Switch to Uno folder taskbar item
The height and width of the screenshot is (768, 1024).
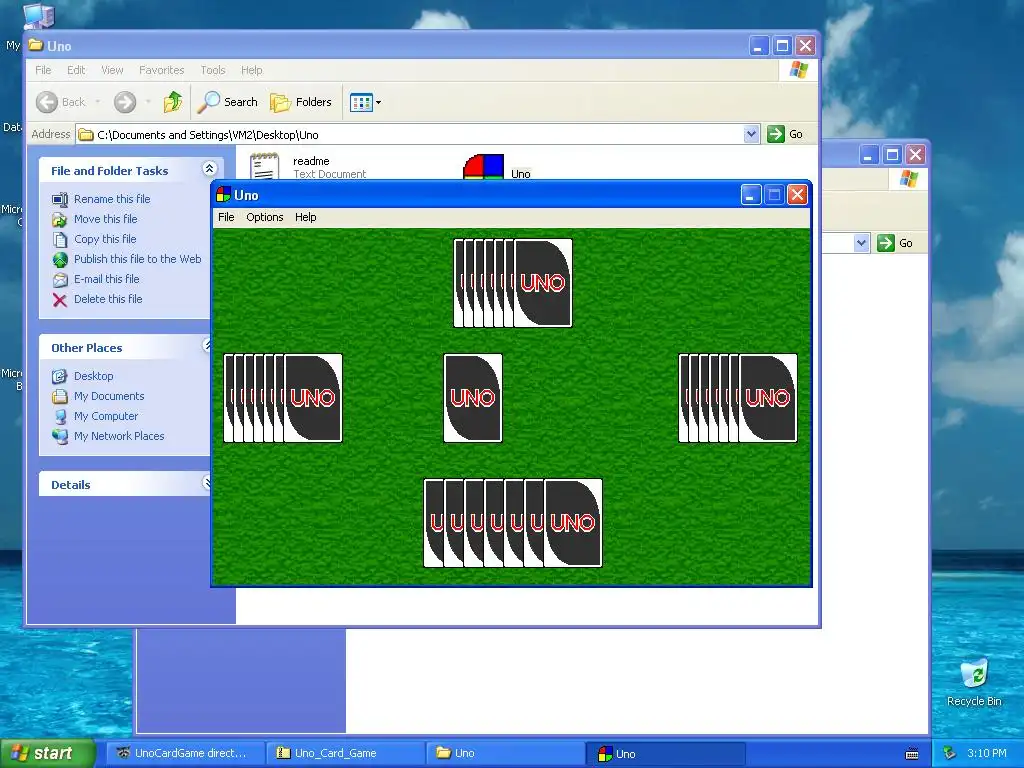point(505,753)
